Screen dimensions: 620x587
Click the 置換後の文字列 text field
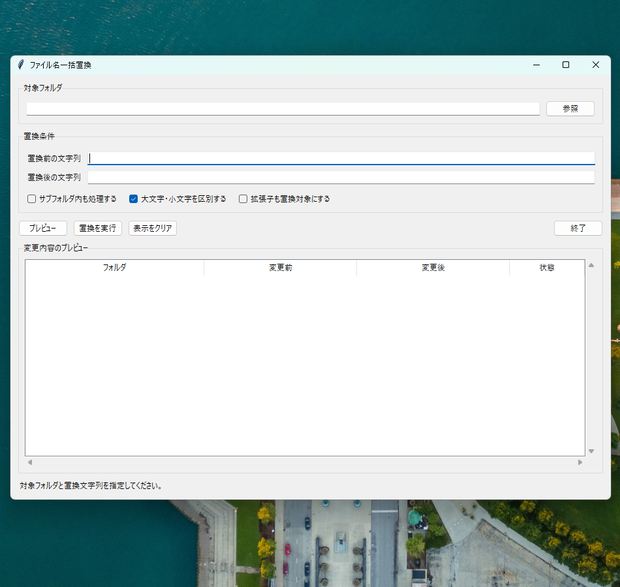tap(341, 177)
